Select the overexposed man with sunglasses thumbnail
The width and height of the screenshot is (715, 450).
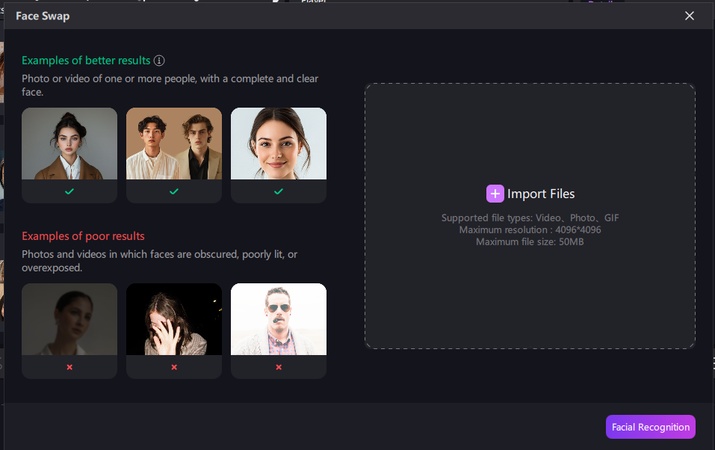[278, 319]
